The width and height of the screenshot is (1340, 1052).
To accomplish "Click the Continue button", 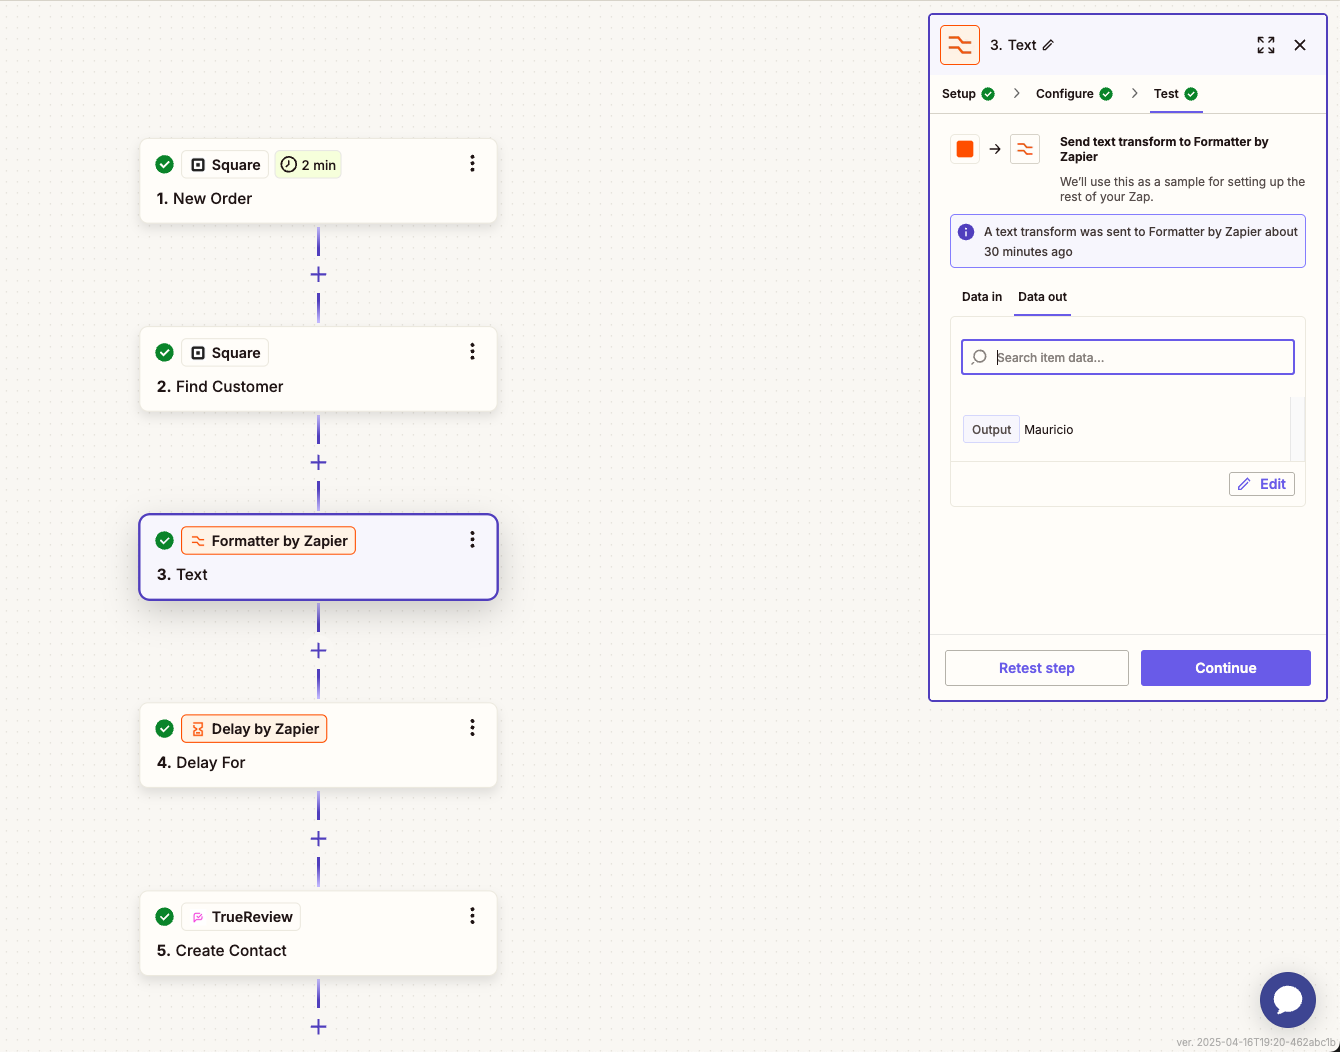I will (1226, 668).
